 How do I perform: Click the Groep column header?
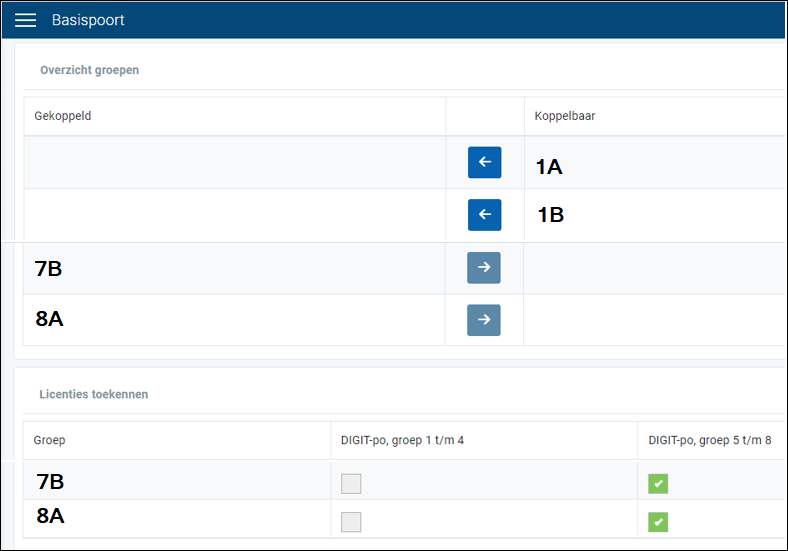point(50,440)
